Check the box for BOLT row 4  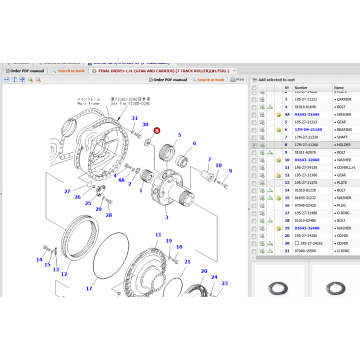[x=254, y=107]
